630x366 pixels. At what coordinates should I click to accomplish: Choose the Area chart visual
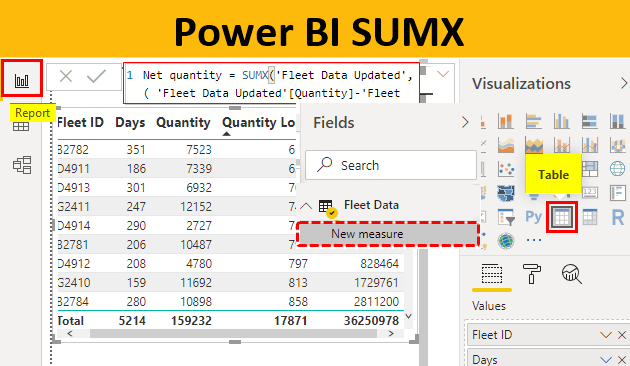pos(506,145)
